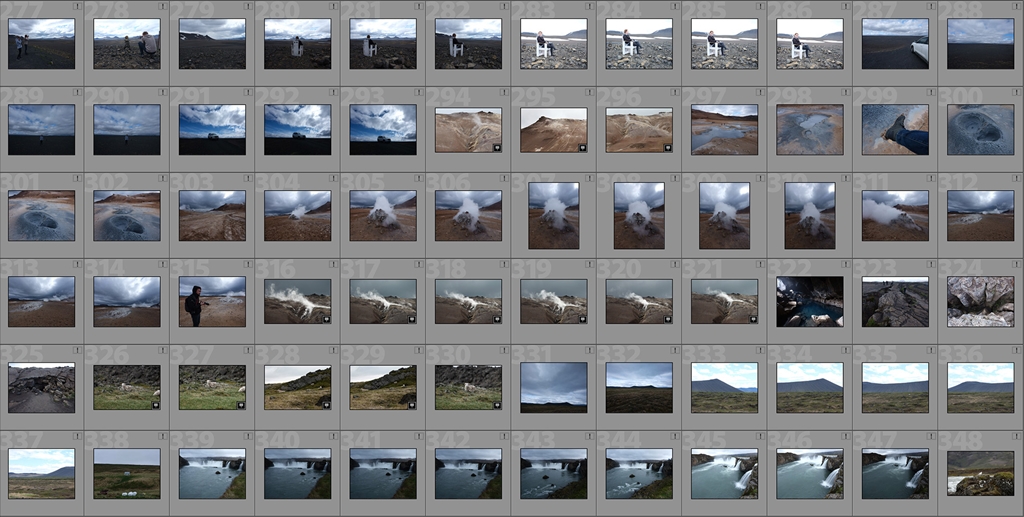Click the metadata alert icon on cell 300
The image size is (1024, 517).
click(x=1016, y=92)
